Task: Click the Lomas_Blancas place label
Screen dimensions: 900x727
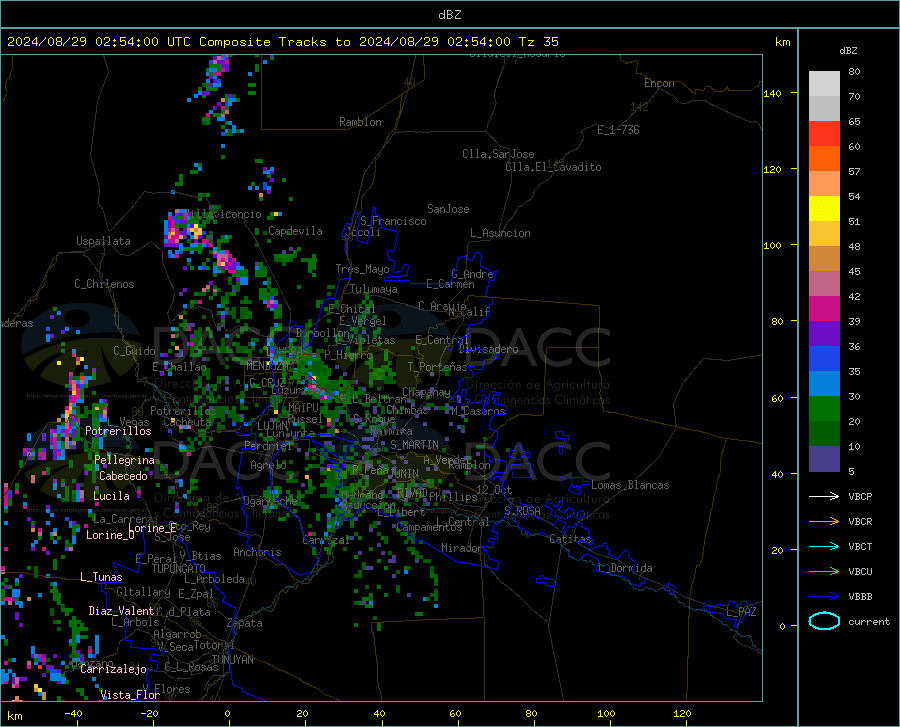Action: [x=630, y=485]
